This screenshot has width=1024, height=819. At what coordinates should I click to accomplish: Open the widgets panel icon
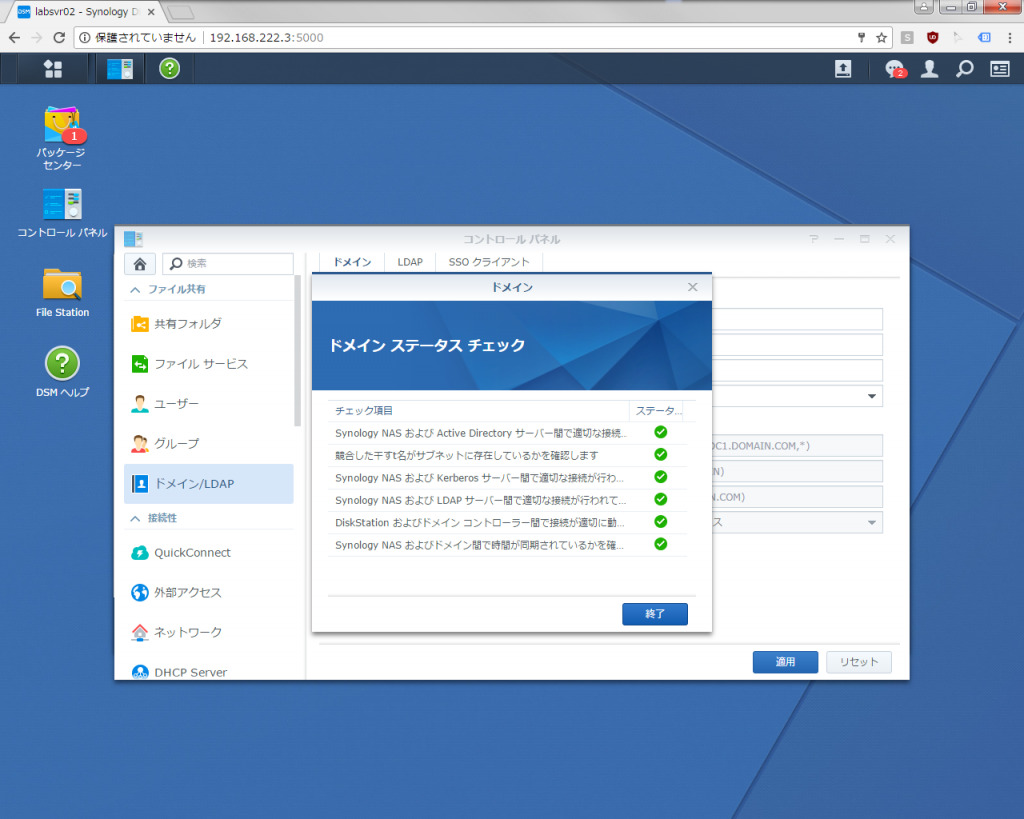[x=1000, y=69]
